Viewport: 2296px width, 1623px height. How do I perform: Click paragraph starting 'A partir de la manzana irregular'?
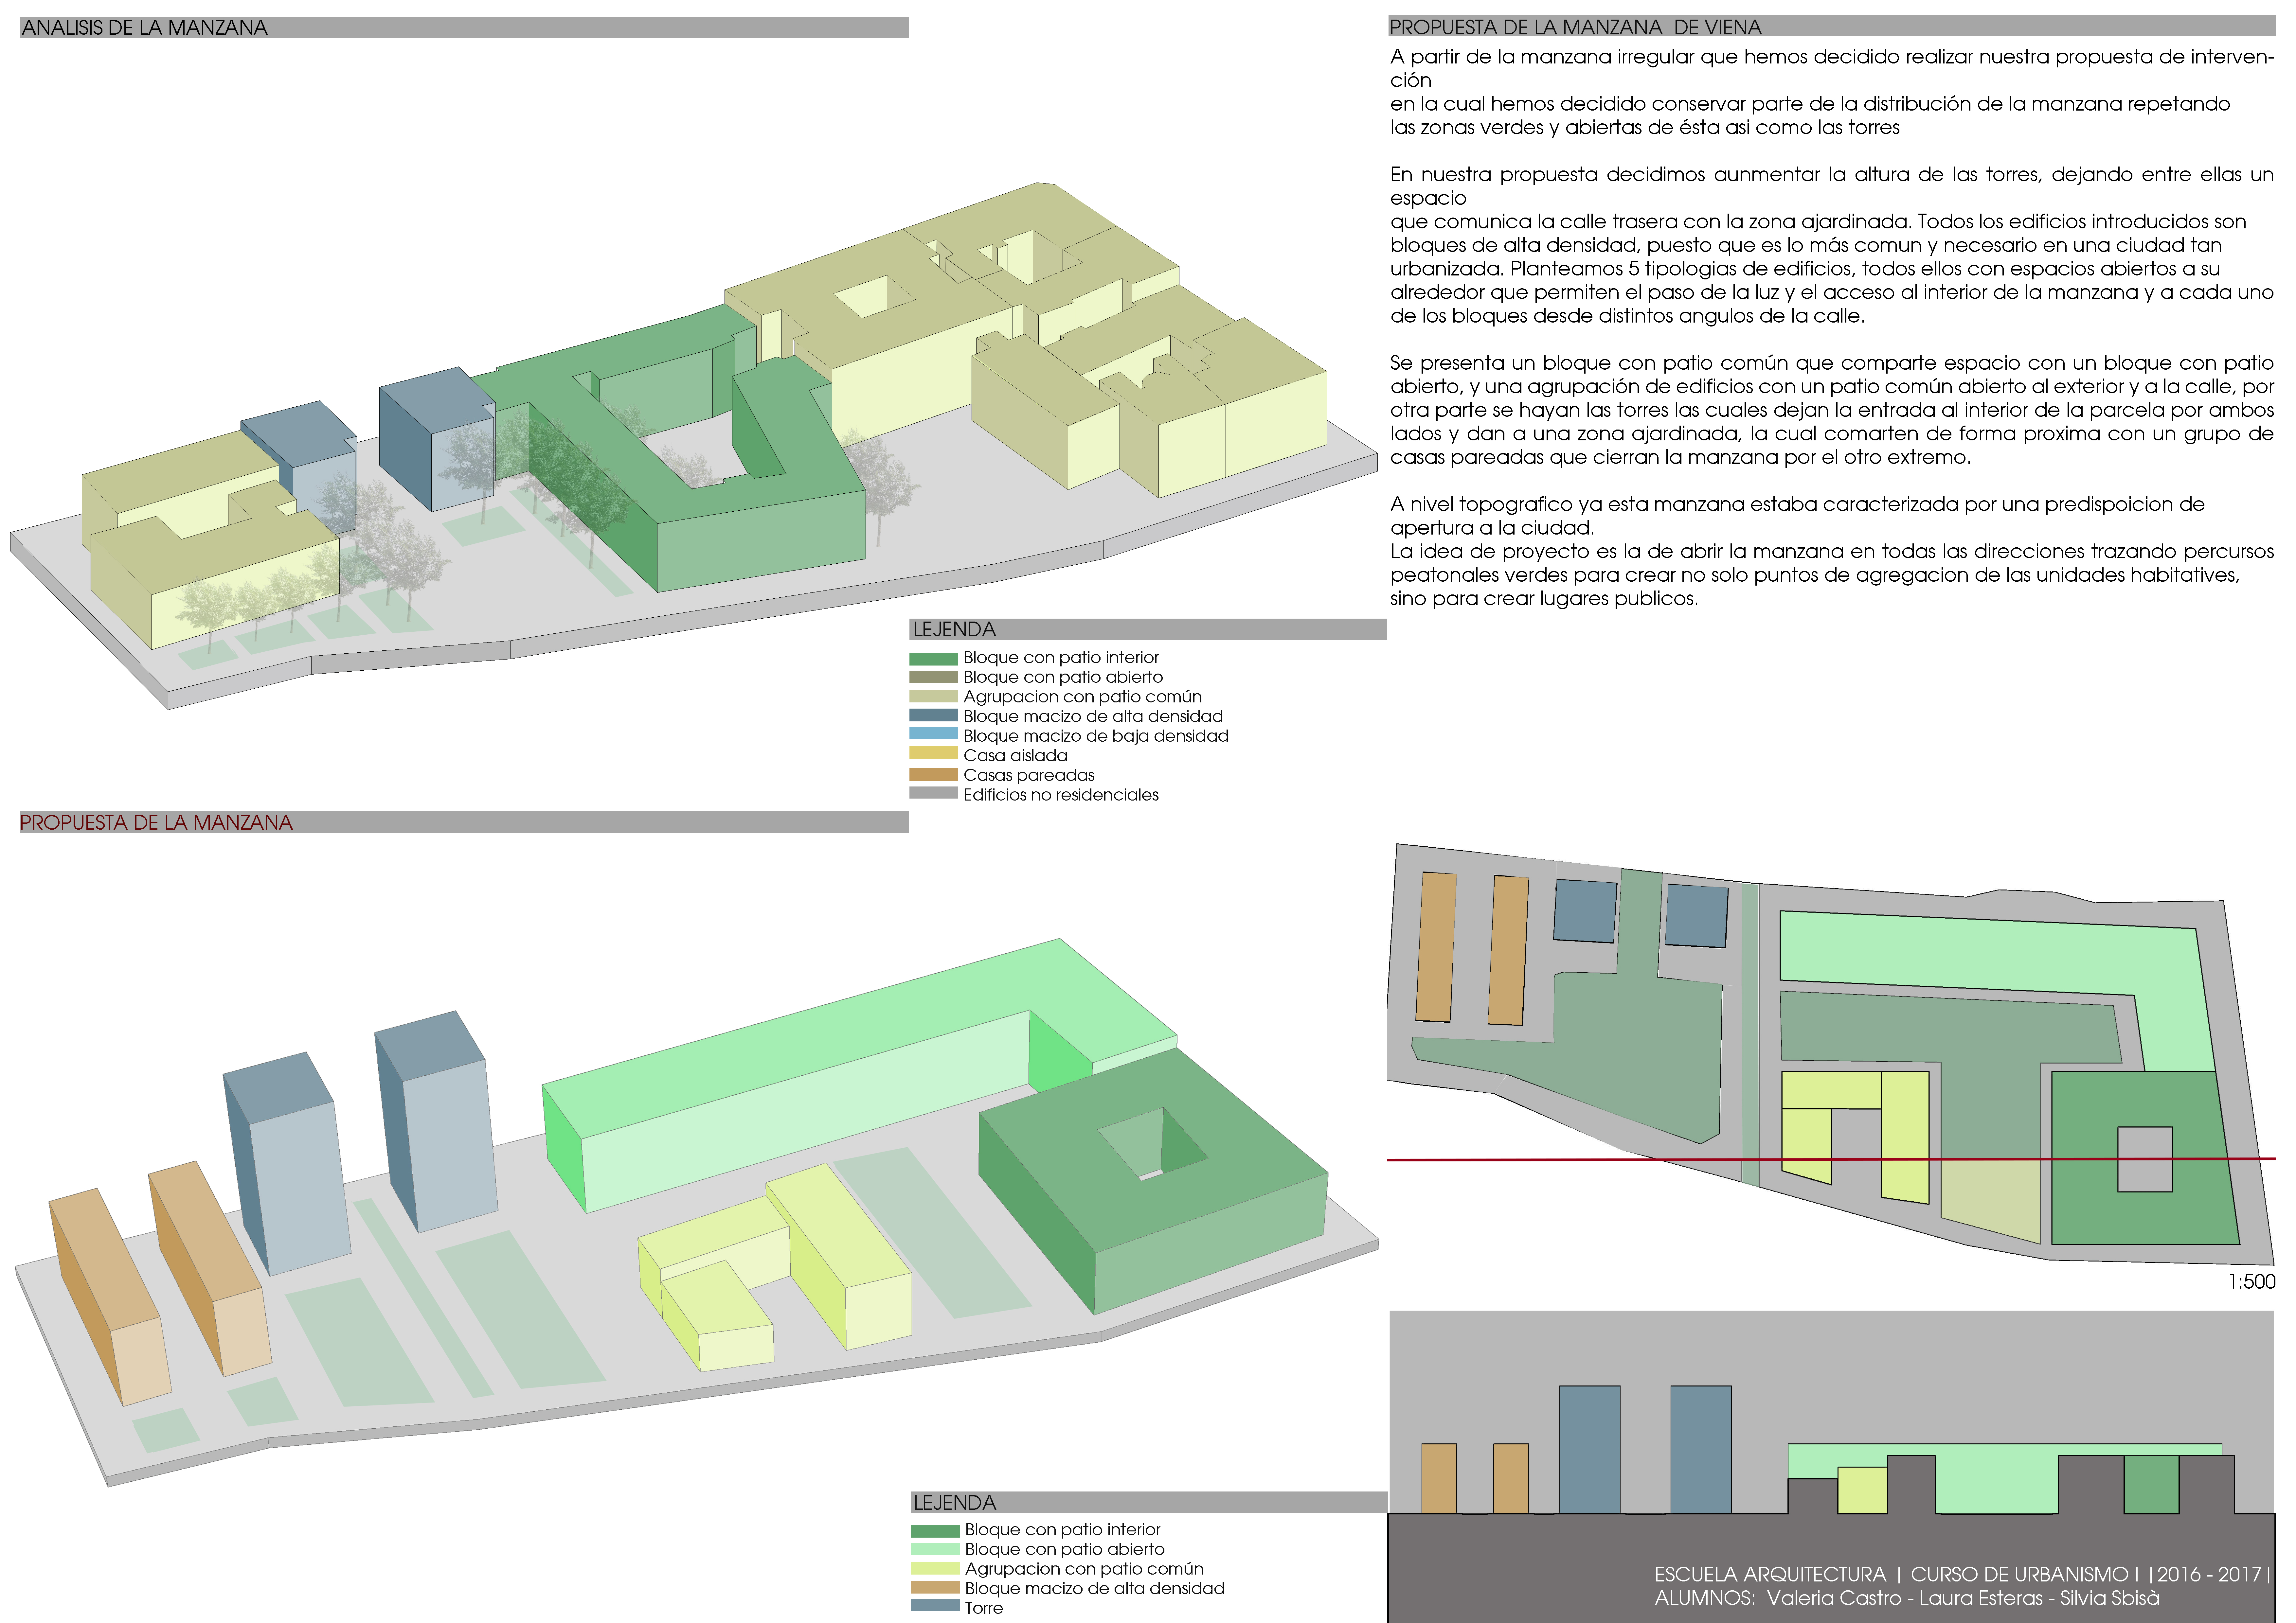(1832, 92)
